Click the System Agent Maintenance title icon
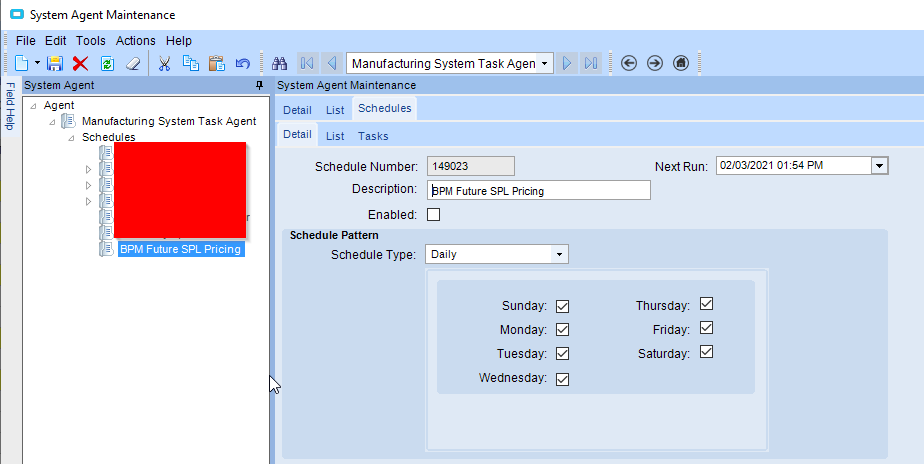 [x=17, y=14]
